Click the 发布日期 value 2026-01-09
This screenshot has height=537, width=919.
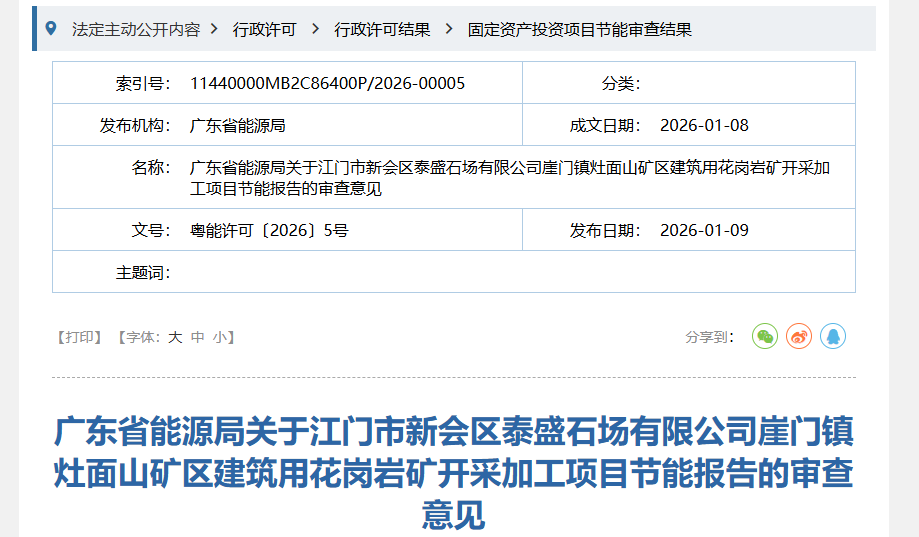click(704, 230)
